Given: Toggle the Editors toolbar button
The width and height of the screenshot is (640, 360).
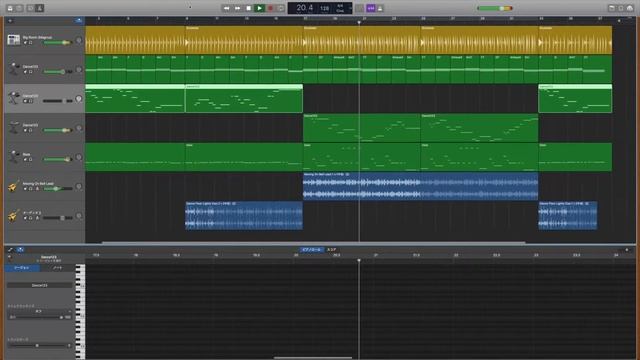Looking at the screenshot, I should (x=40, y=8).
